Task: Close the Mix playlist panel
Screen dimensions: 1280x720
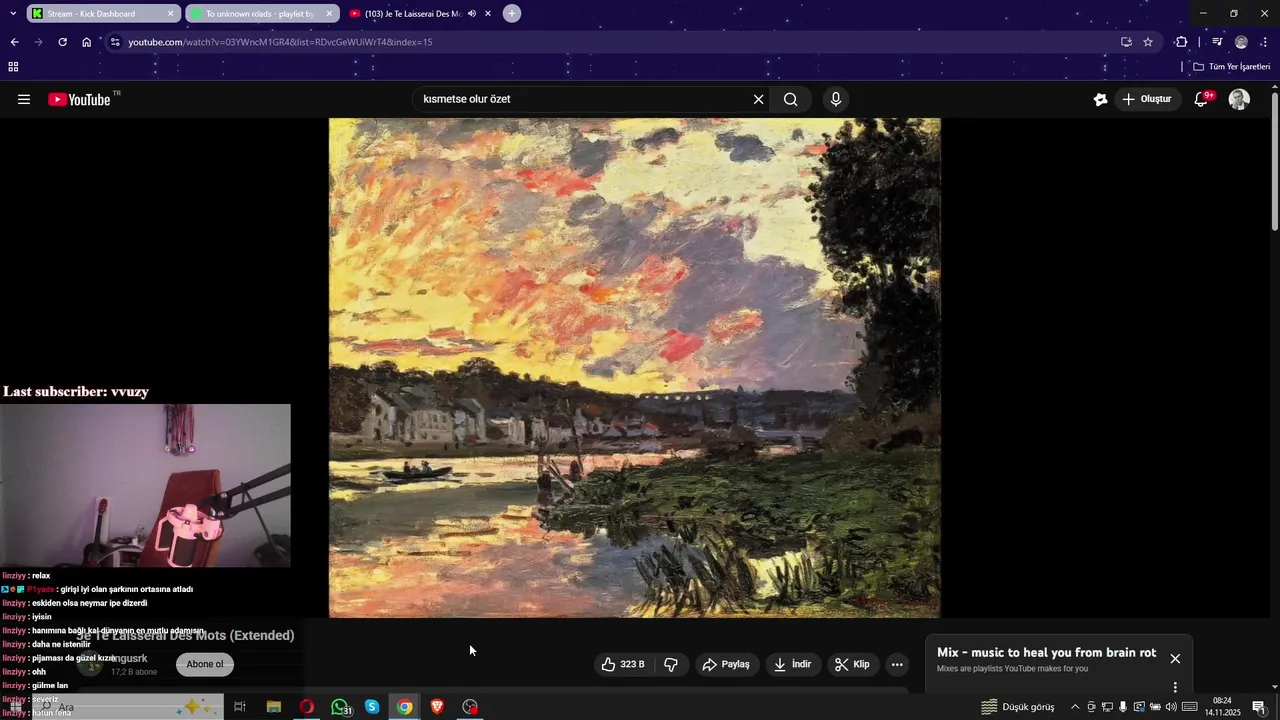Action: click(x=1175, y=659)
